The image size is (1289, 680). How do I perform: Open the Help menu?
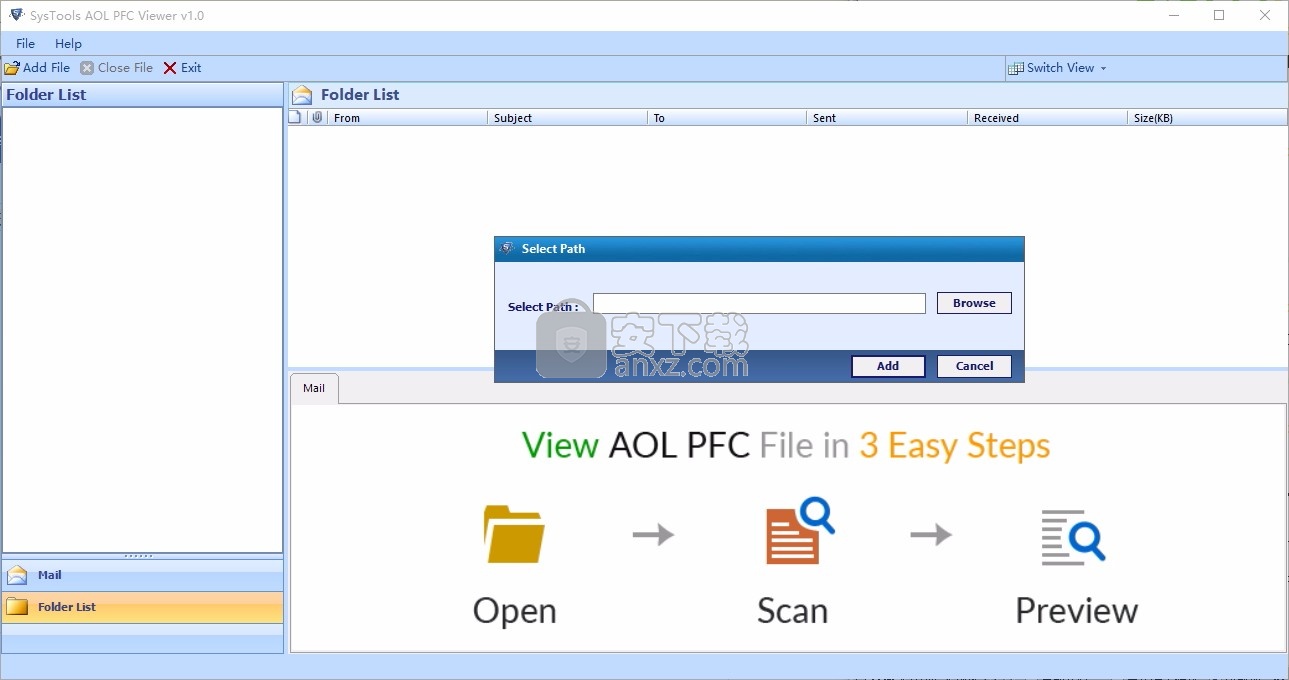pyautogui.click(x=68, y=43)
